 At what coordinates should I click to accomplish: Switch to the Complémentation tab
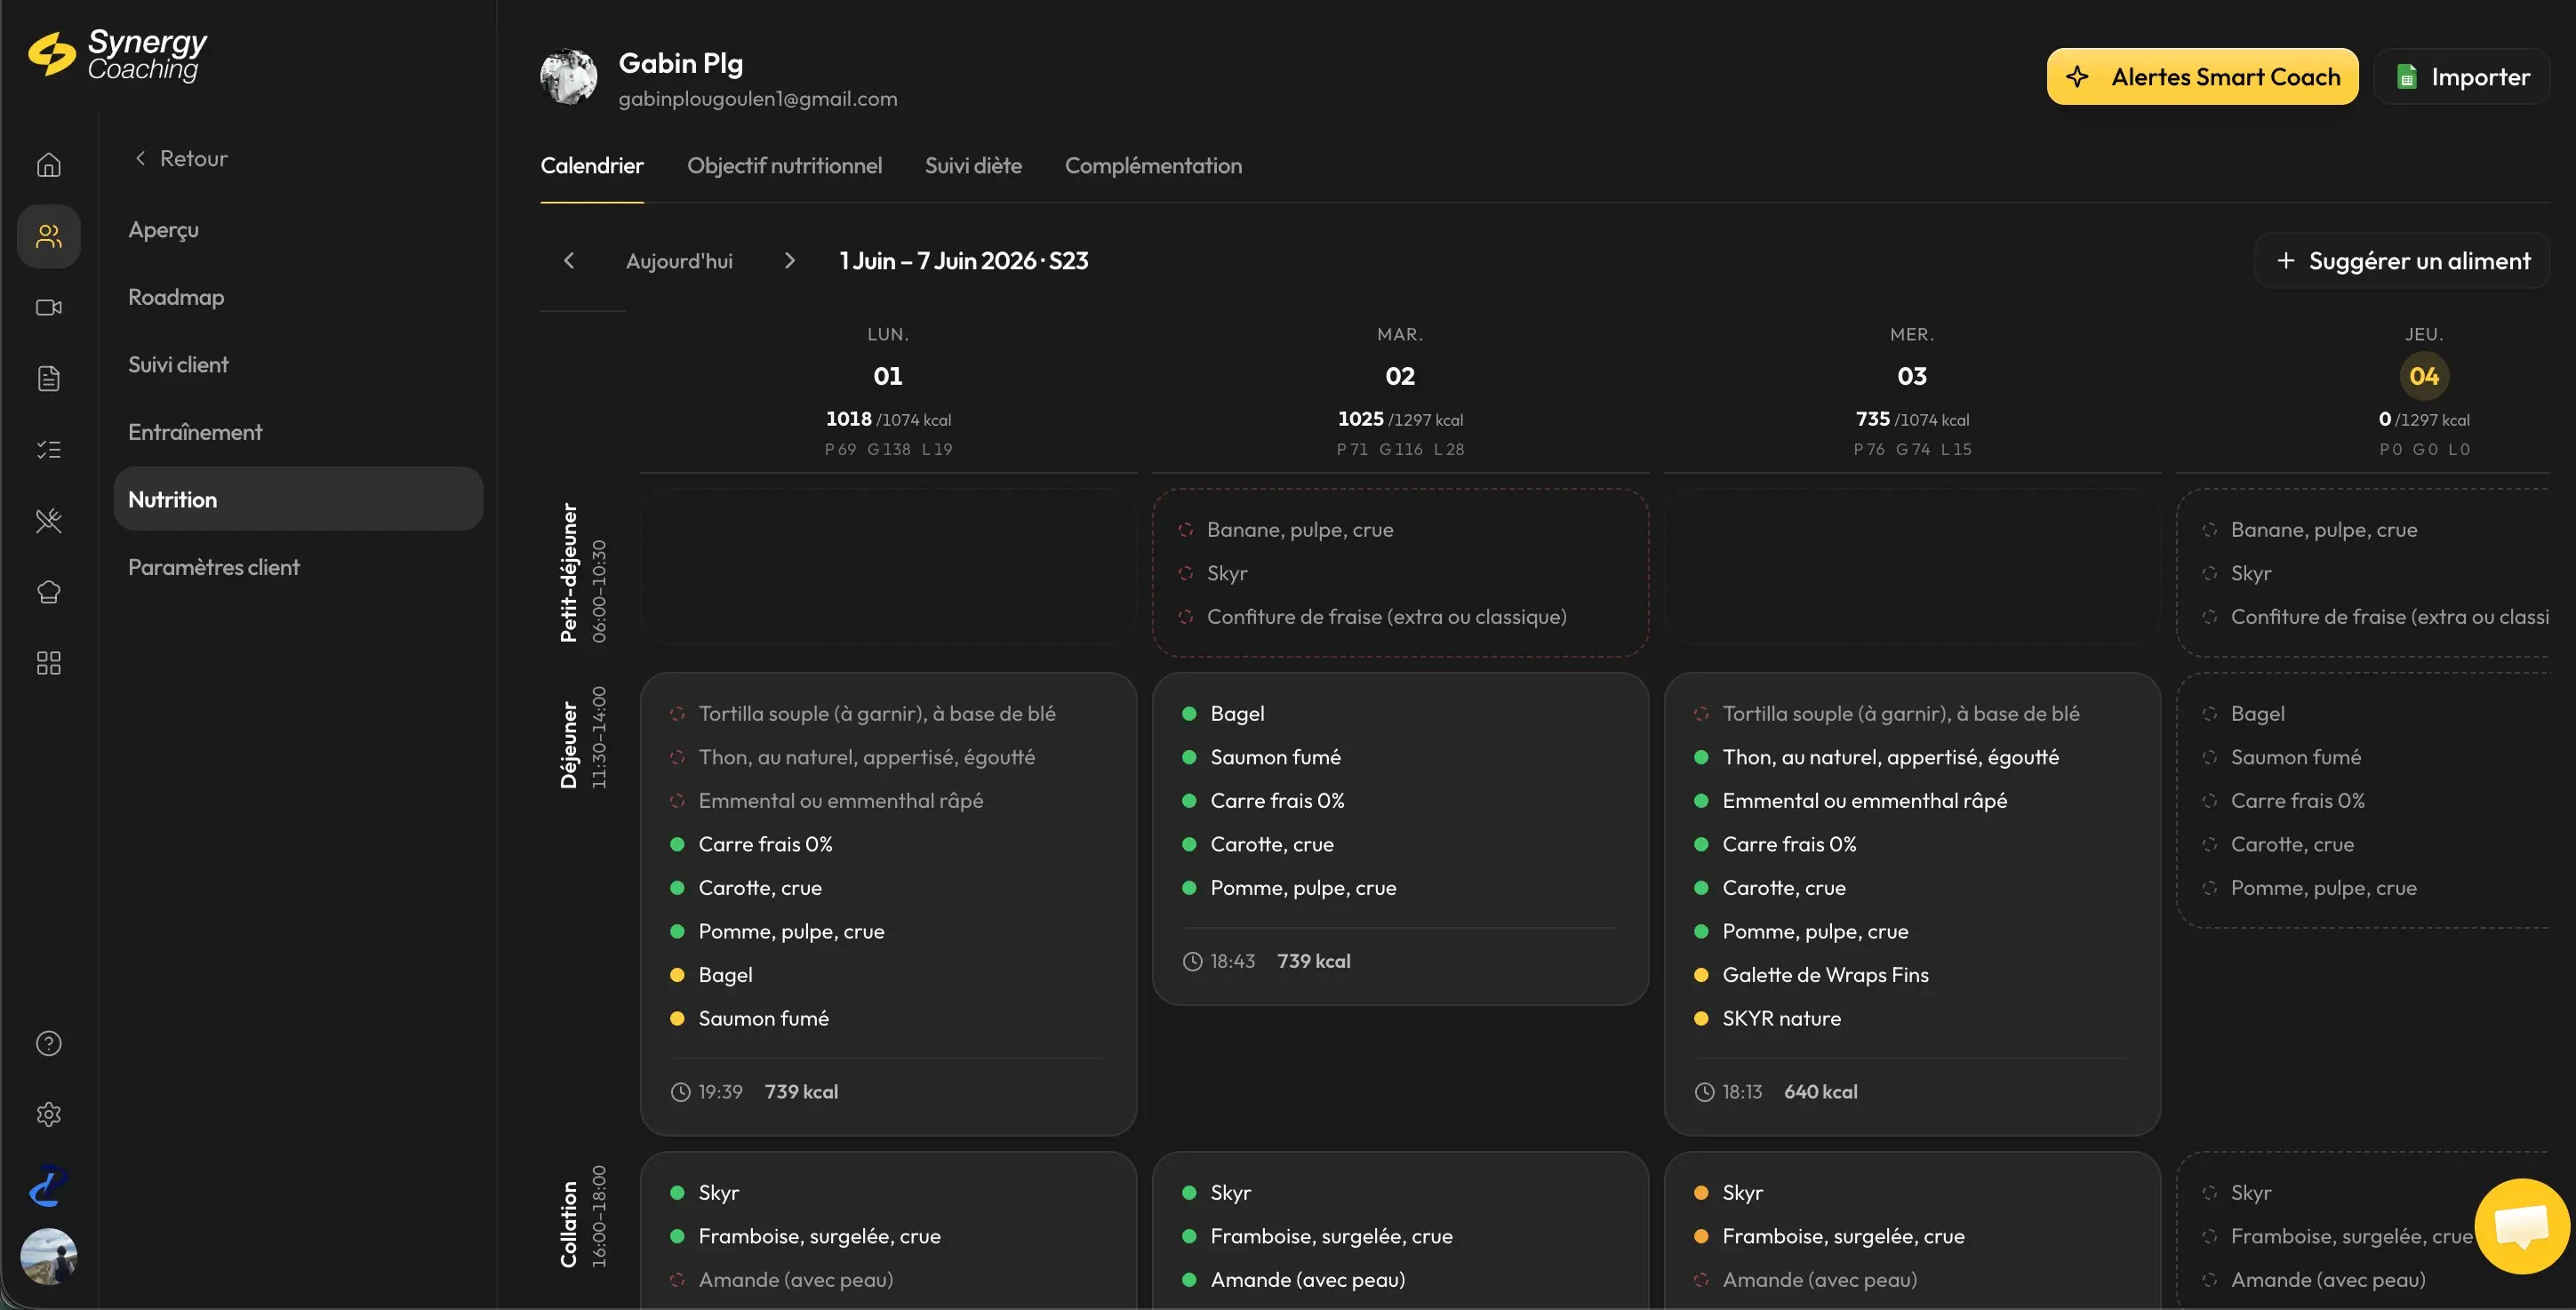[1153, 166]
